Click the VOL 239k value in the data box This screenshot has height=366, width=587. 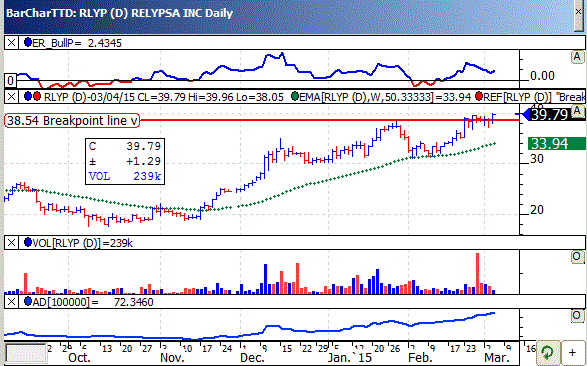(x=125, y=176)
